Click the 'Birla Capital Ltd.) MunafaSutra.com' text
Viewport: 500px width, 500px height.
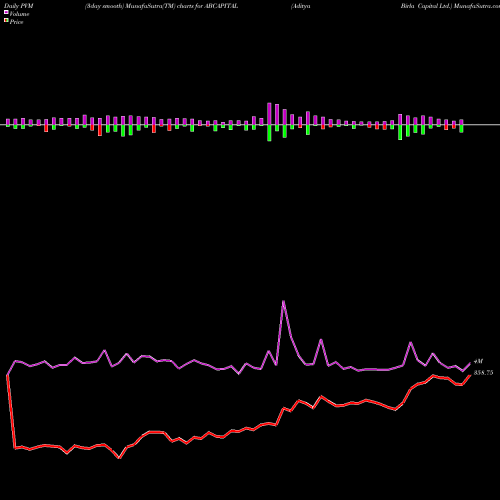[450, 6]
